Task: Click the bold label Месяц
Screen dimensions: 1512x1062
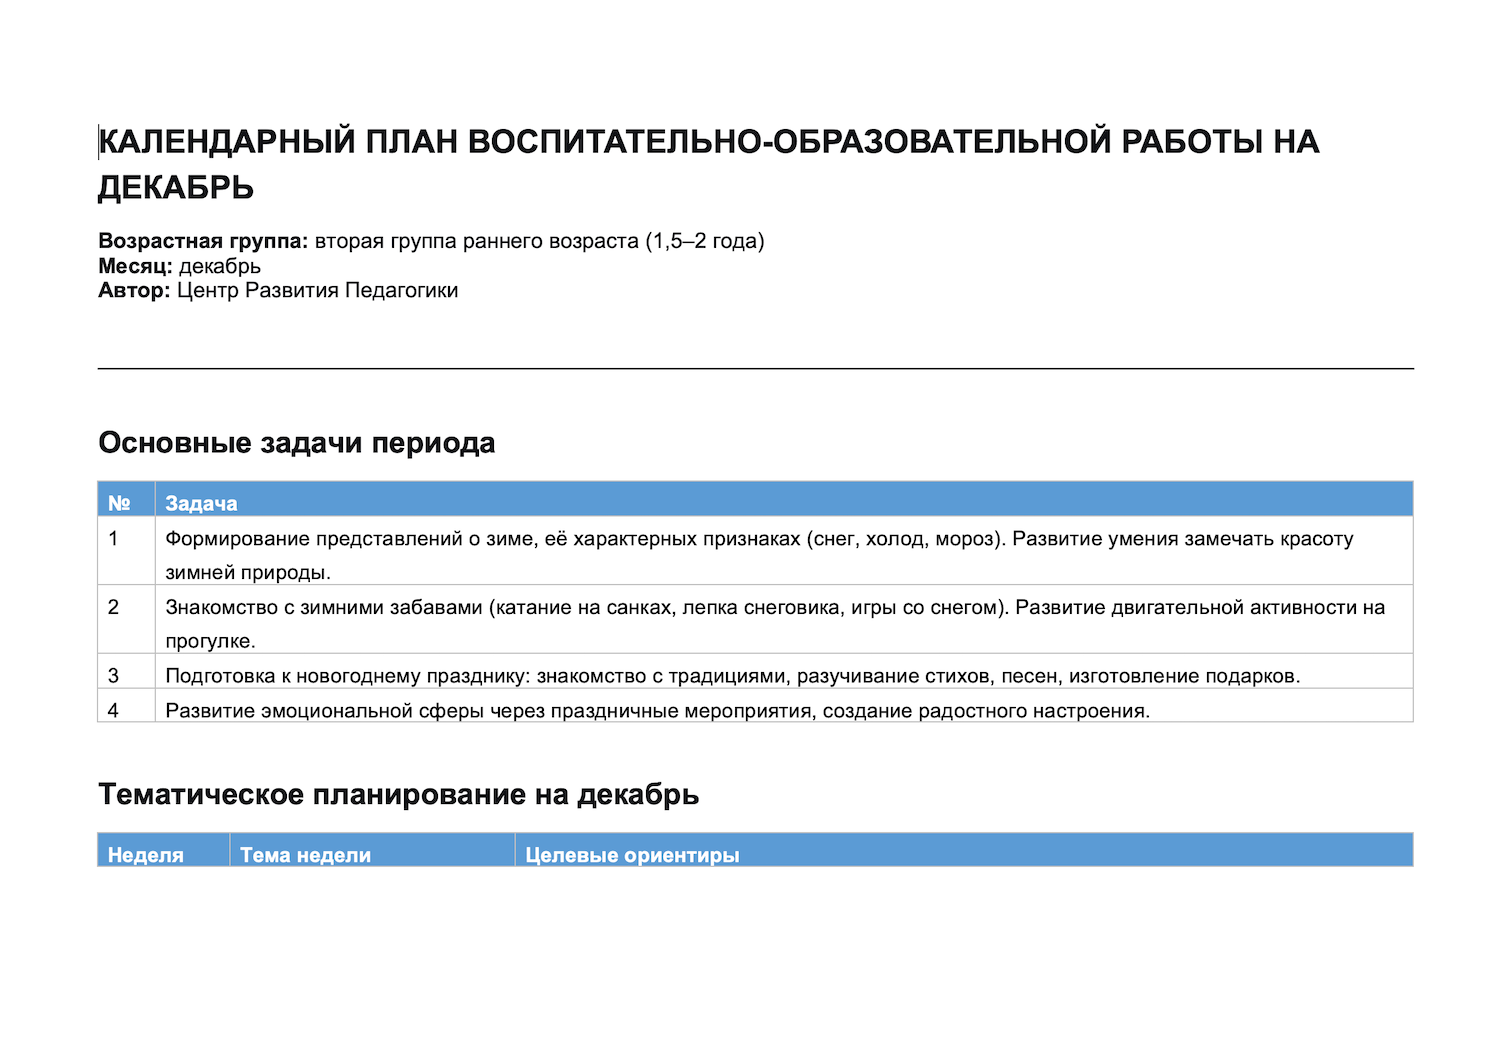Action: click(135, 266)
